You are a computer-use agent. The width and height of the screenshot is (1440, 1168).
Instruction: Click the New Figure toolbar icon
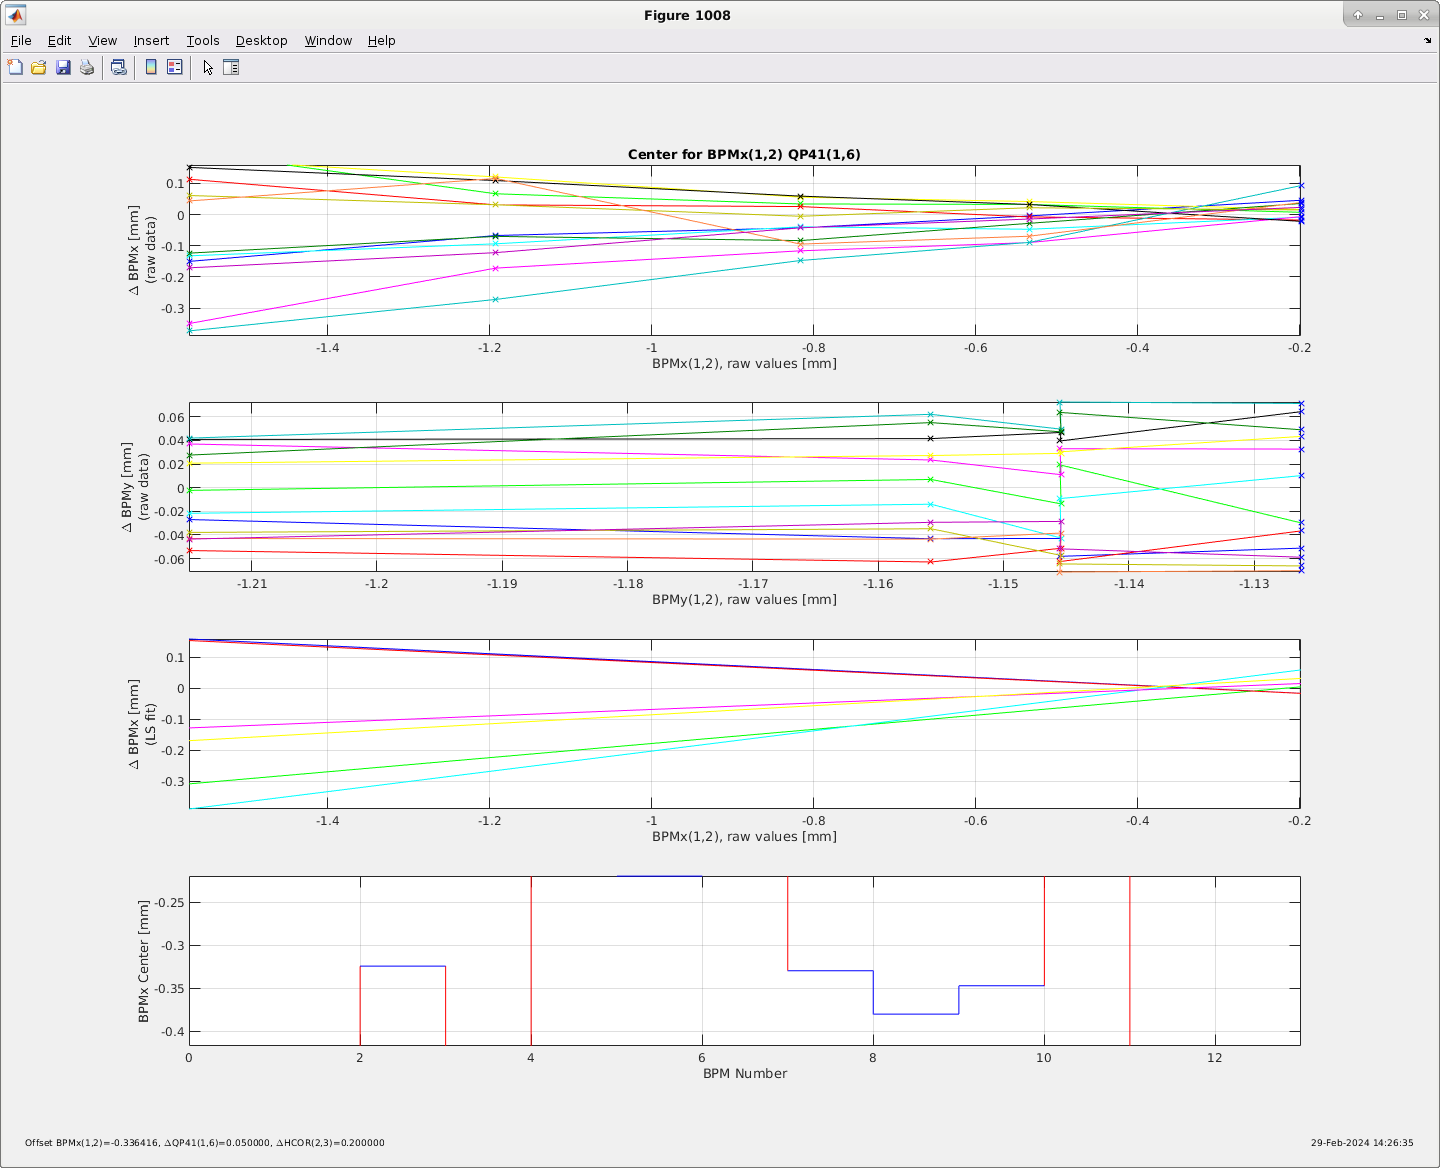(x=15, y=67)
